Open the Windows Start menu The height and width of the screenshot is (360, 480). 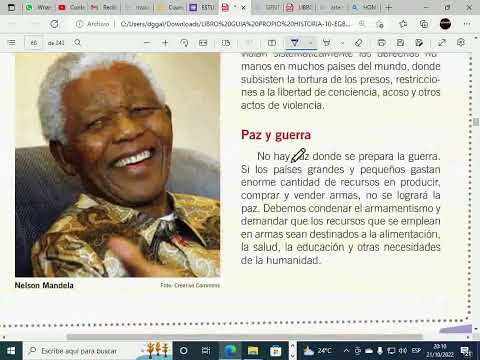tap(11, 351)
